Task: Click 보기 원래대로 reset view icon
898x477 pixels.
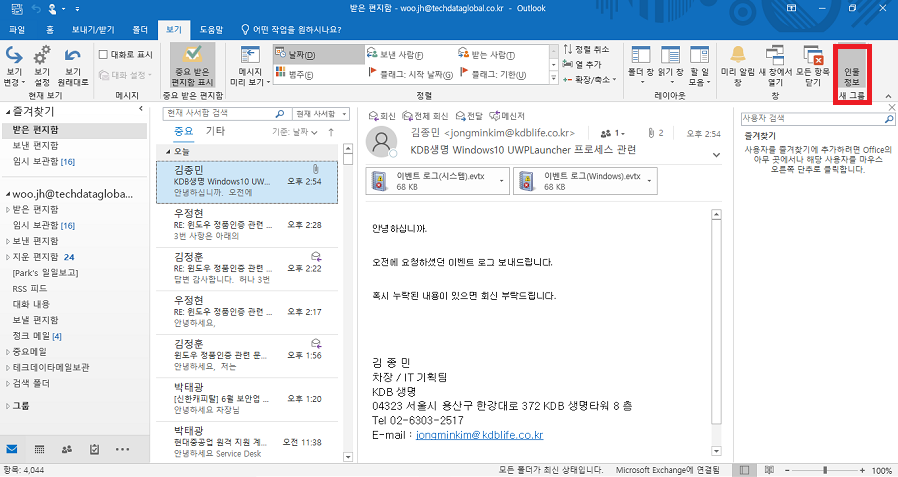Action: (73, 66)
